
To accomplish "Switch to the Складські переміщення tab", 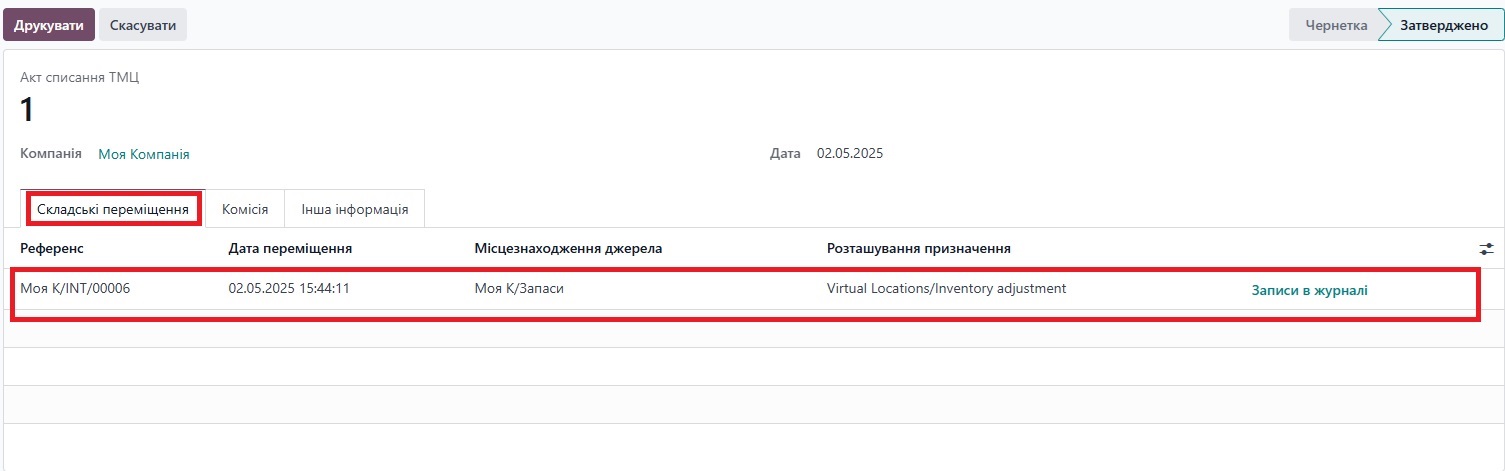I will 113,210.
